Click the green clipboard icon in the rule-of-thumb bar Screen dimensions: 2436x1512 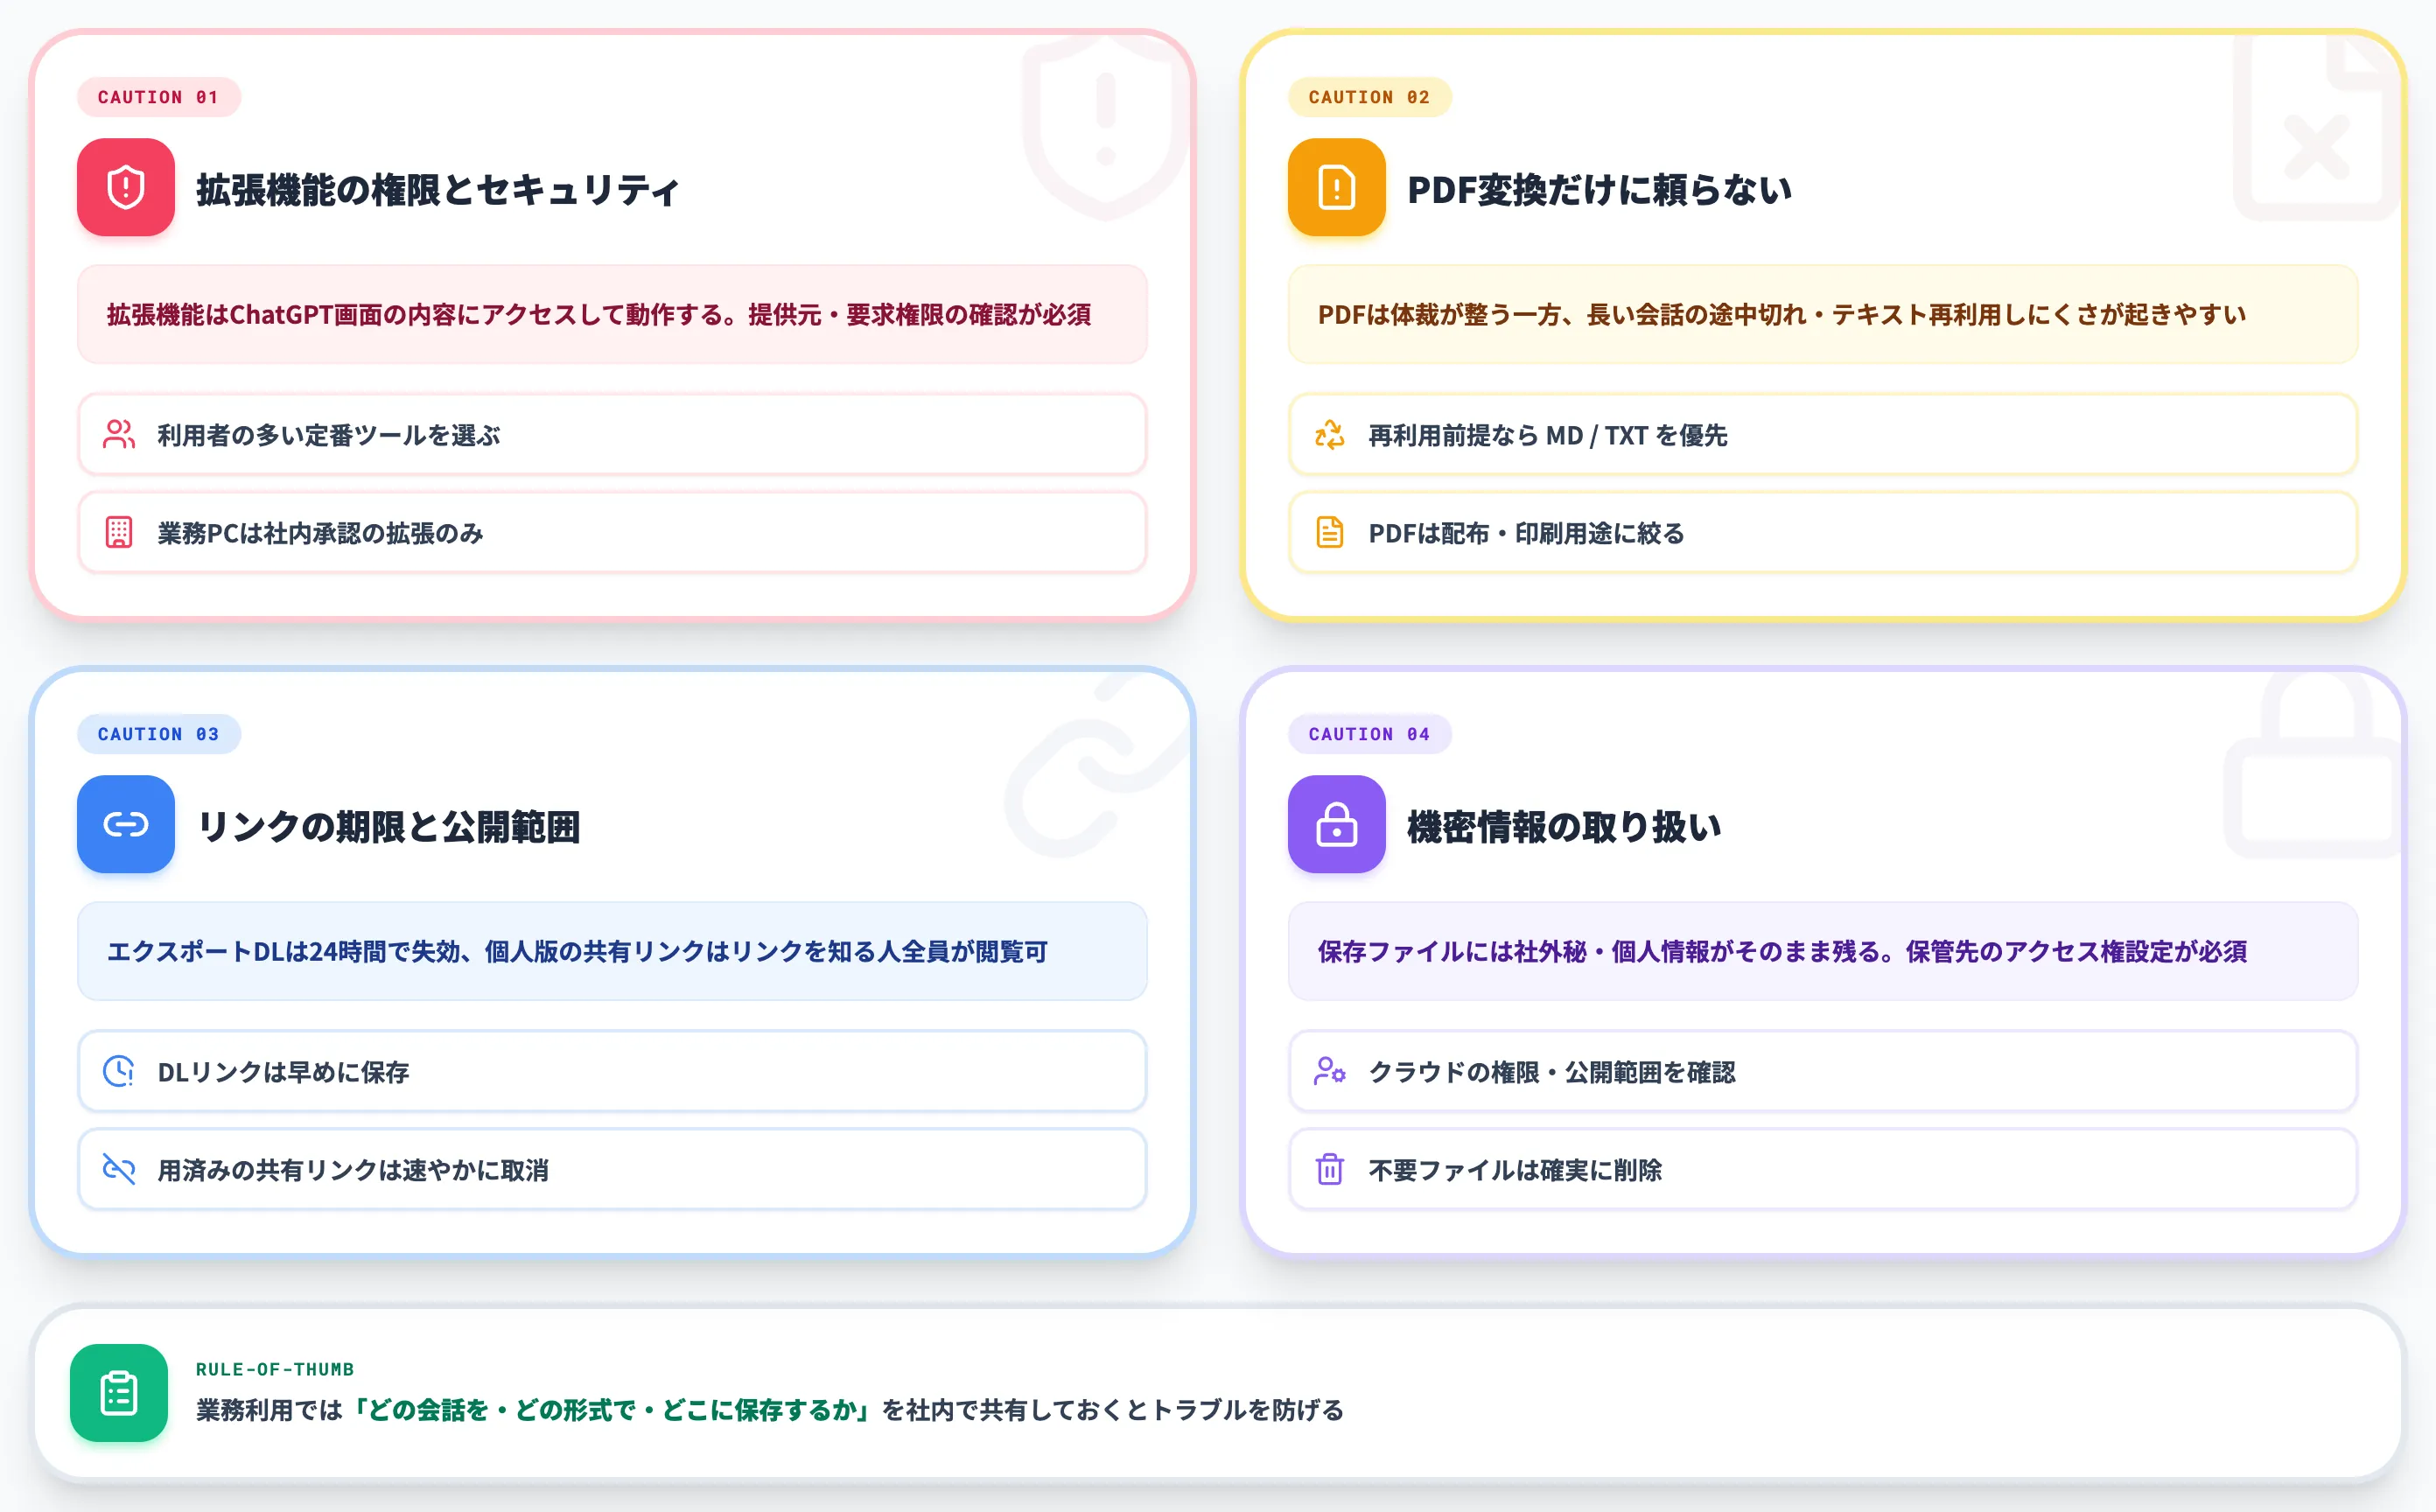coord(119,1393)
